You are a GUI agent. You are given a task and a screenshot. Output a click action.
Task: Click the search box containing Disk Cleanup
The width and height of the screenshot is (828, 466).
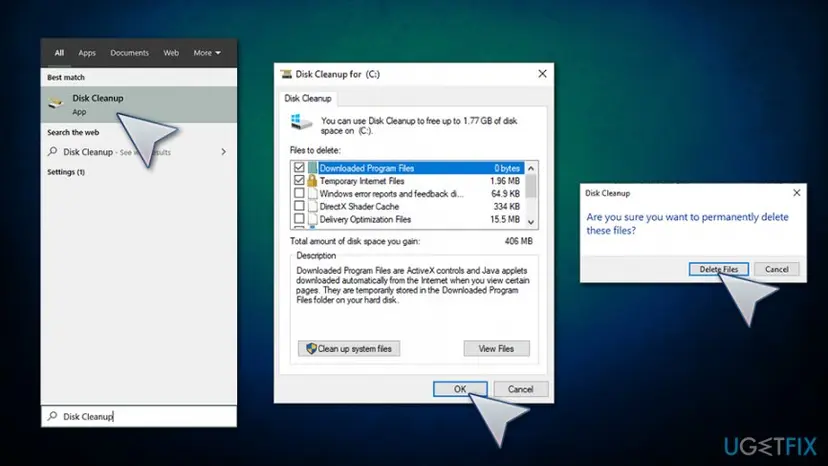pyautogui.click(x=138, y=416)
